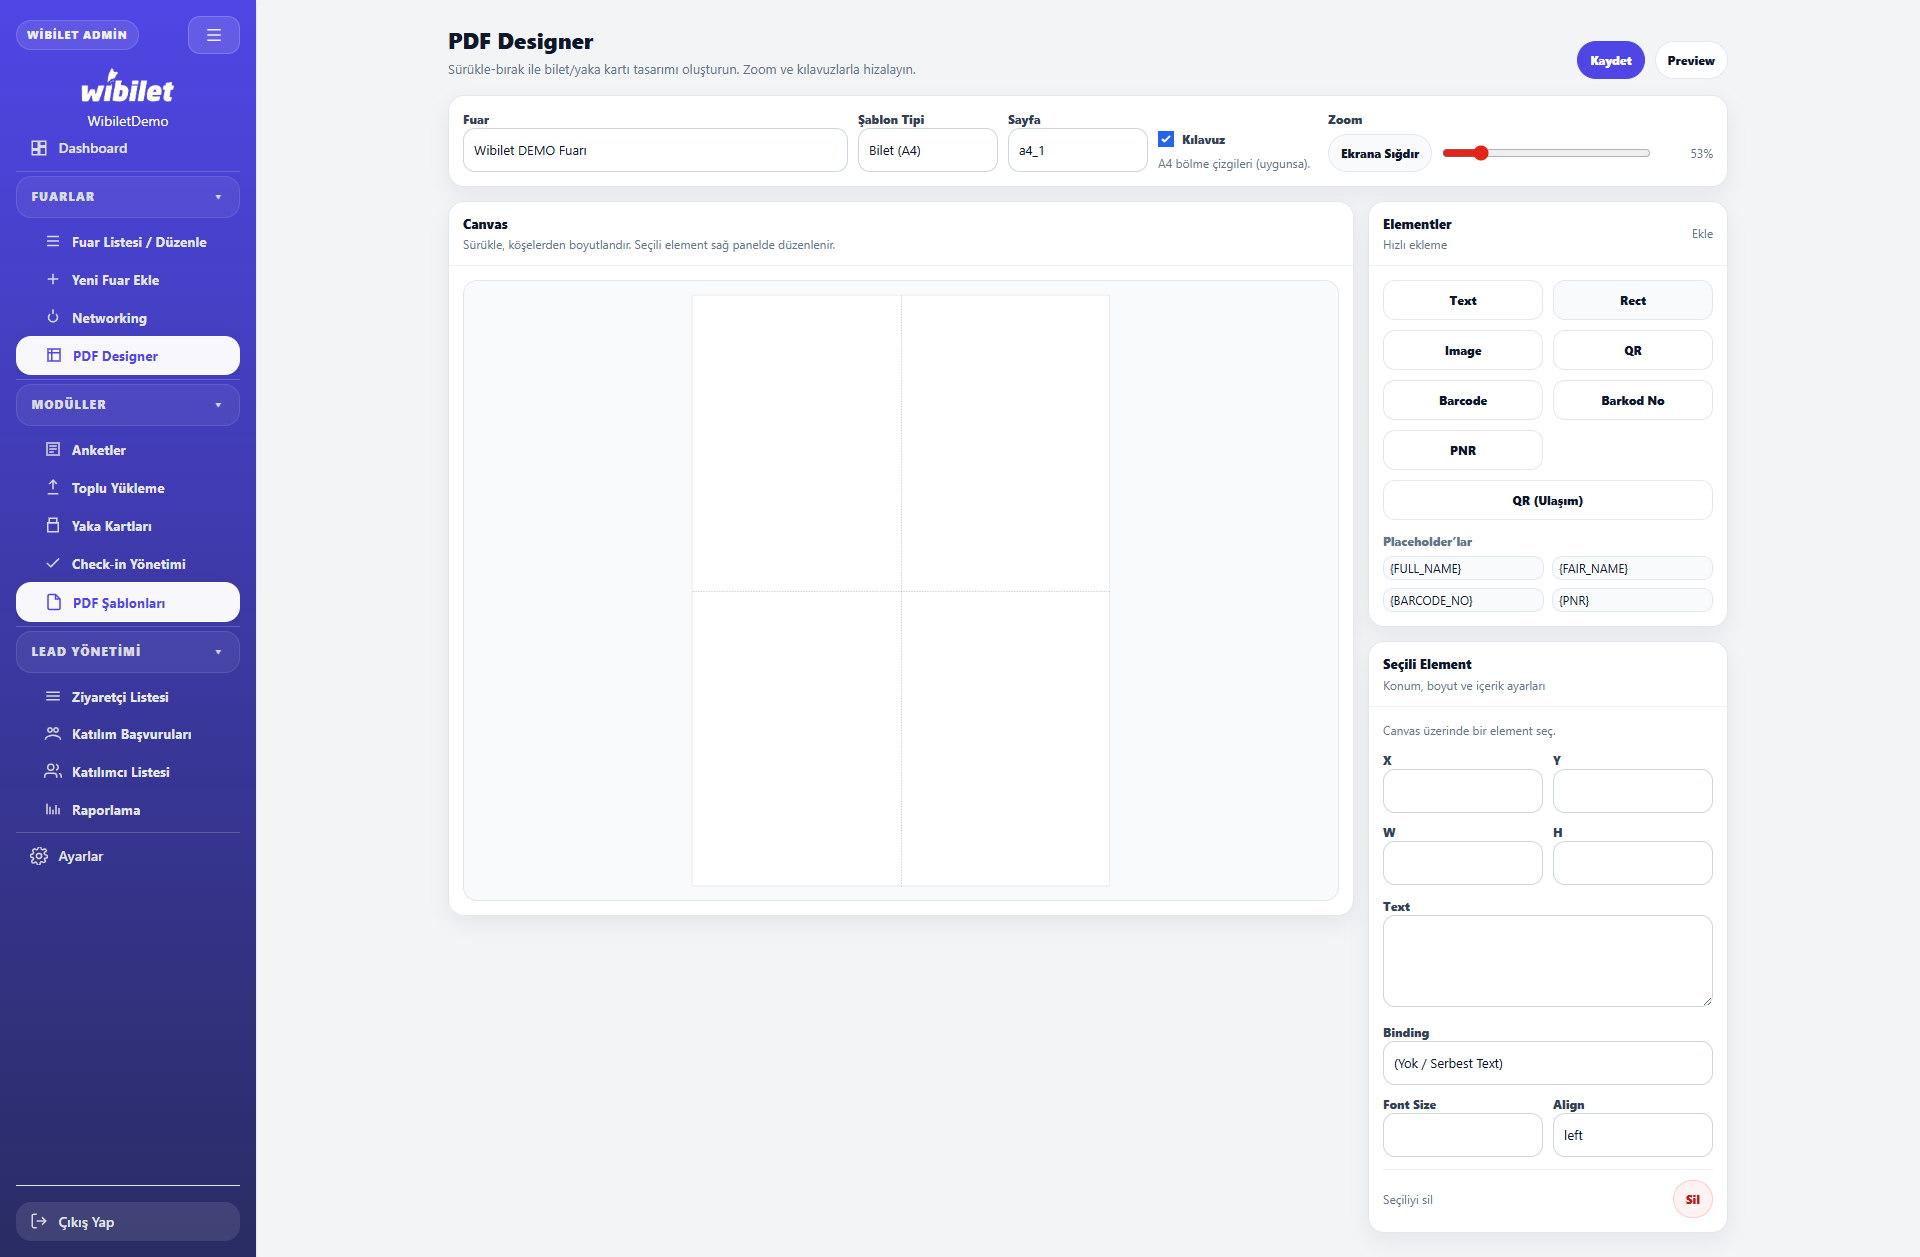Open Ziyaretçi Listesi menu item

point(120,697)
